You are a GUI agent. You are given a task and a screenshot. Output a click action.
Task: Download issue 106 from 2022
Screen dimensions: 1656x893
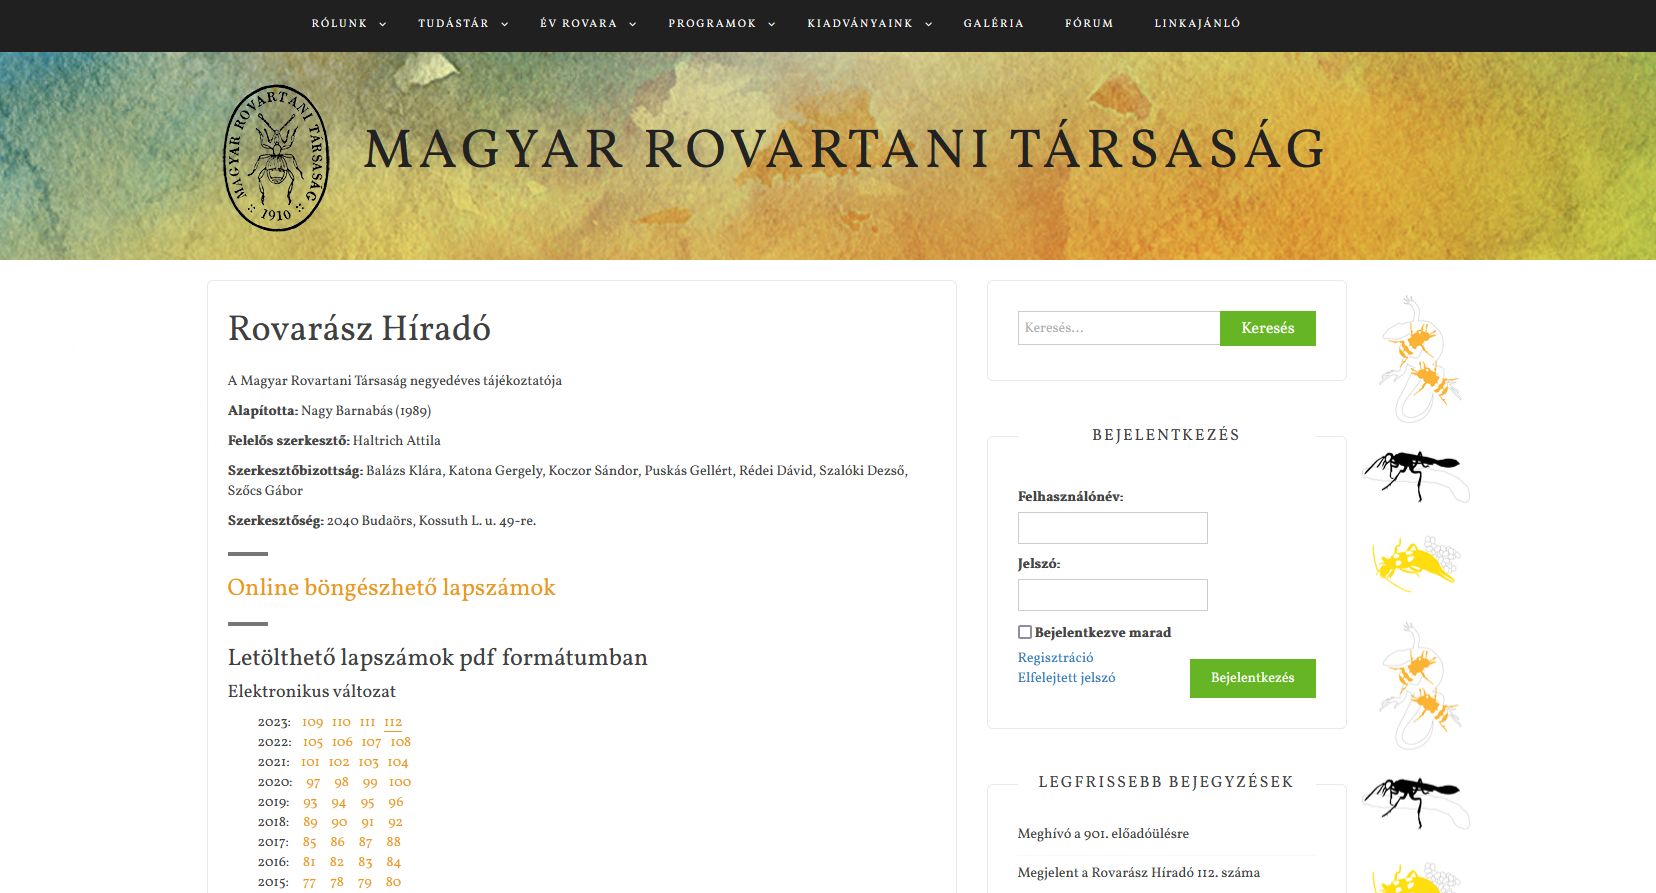[x=342, y=742]
